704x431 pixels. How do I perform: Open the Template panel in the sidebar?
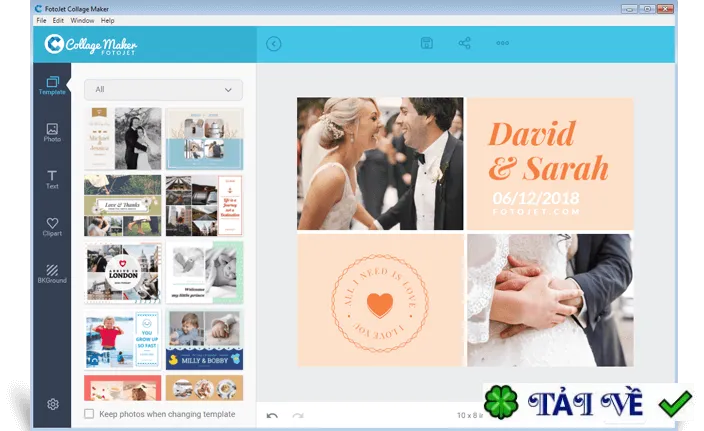[52, 86]
